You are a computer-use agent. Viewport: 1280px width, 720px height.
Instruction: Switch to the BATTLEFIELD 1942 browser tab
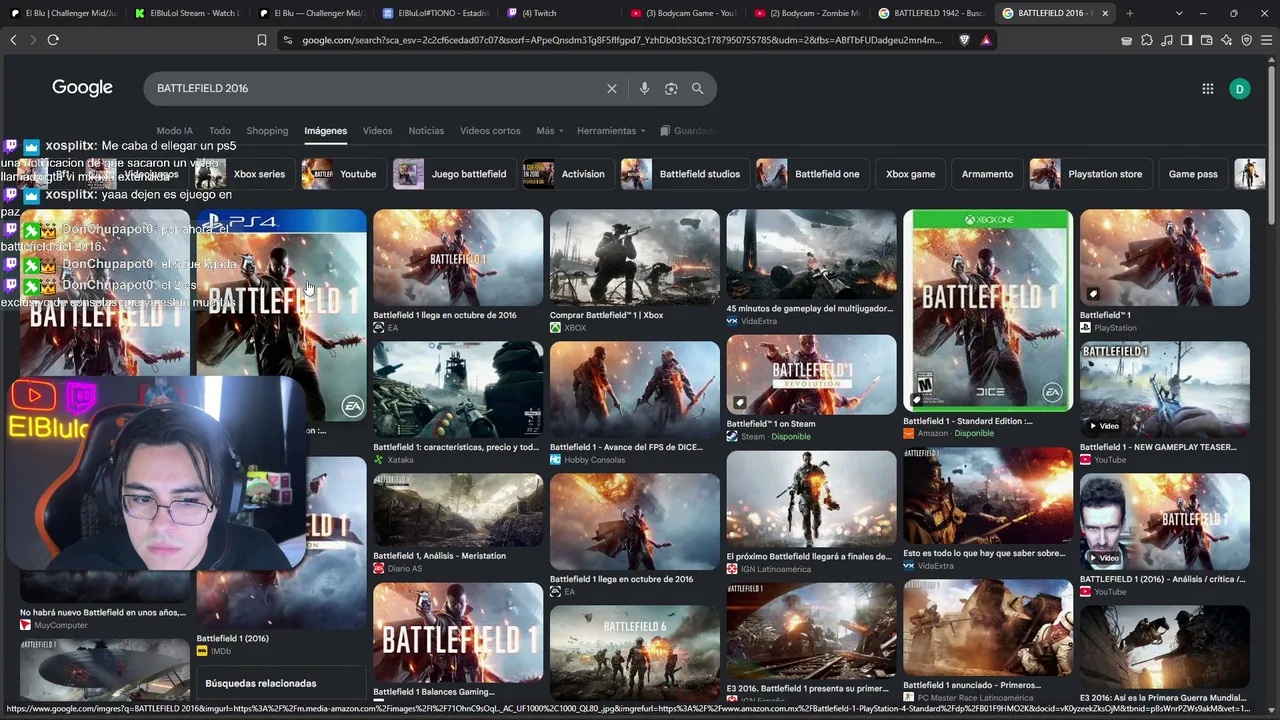(931, 13)
